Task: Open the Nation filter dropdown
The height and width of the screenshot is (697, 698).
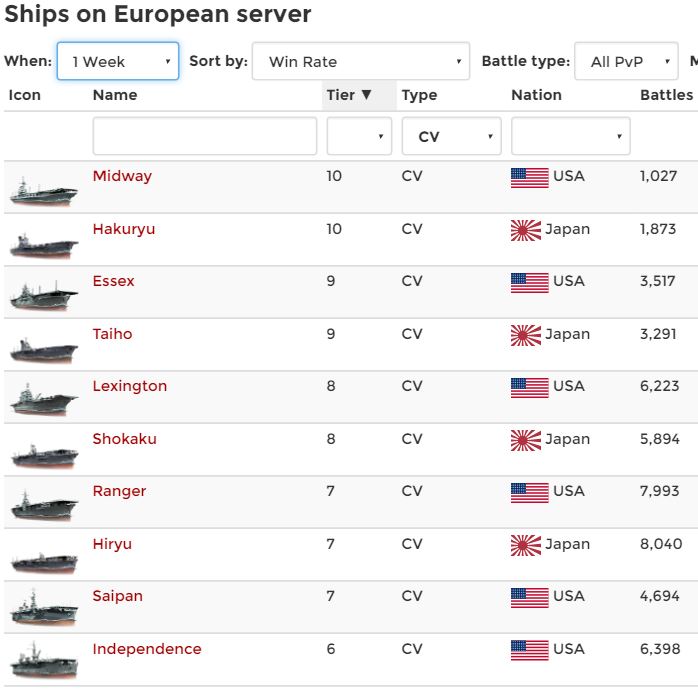Action: coord(570,136)
